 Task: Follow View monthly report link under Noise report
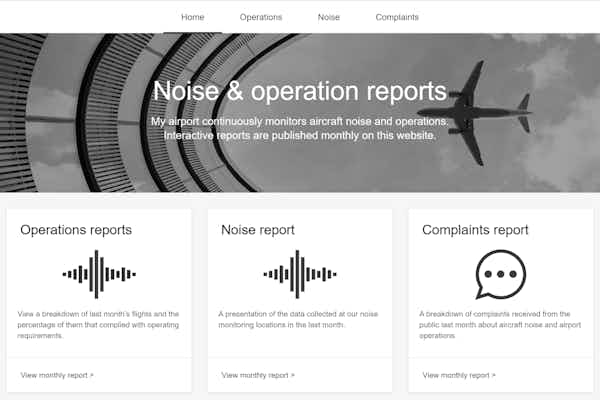tap(258, 375)
